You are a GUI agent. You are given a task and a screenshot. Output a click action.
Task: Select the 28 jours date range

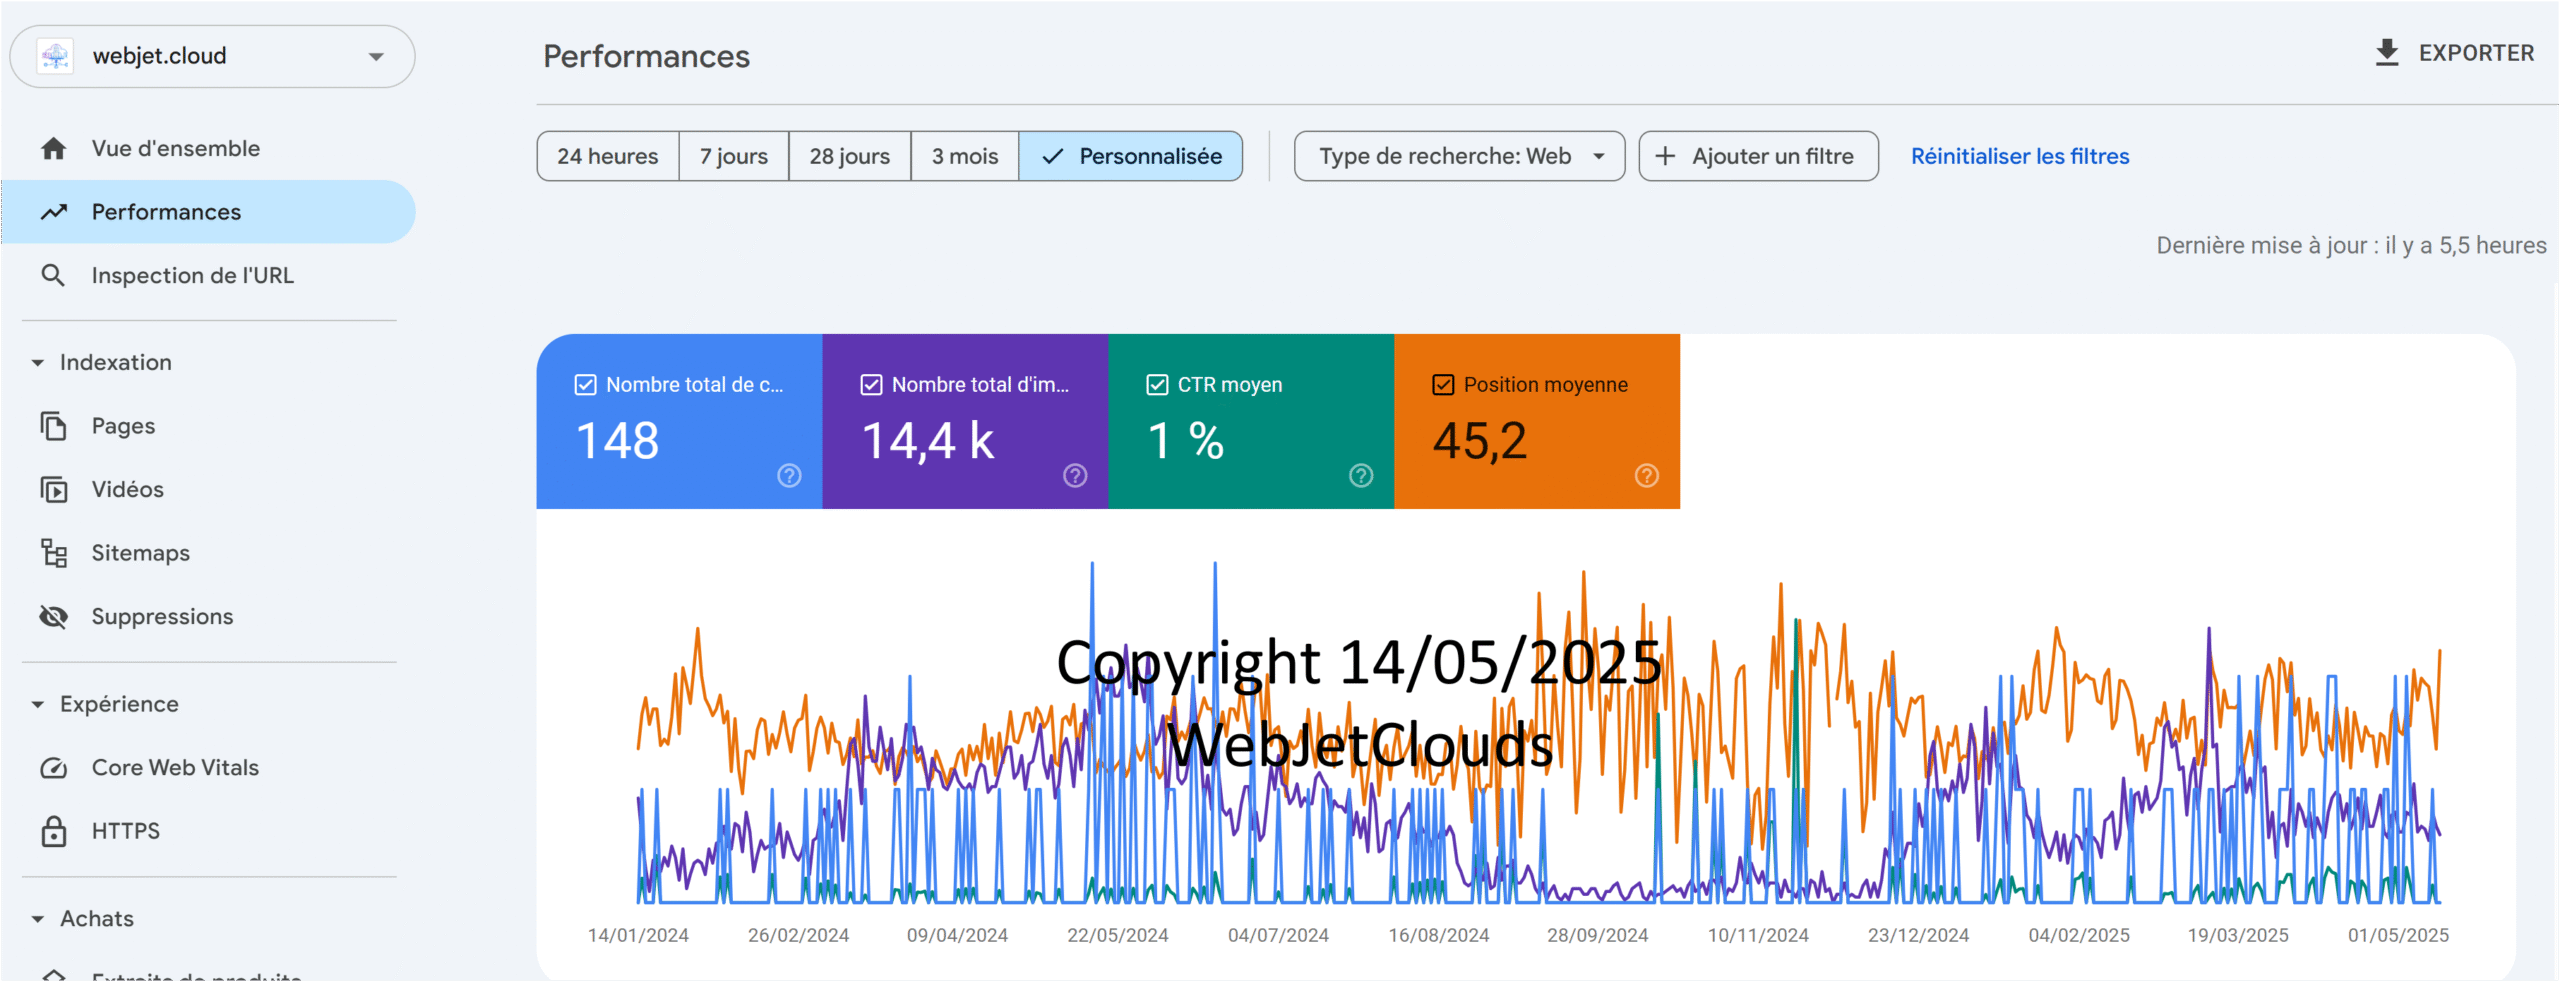coord(850,156)
